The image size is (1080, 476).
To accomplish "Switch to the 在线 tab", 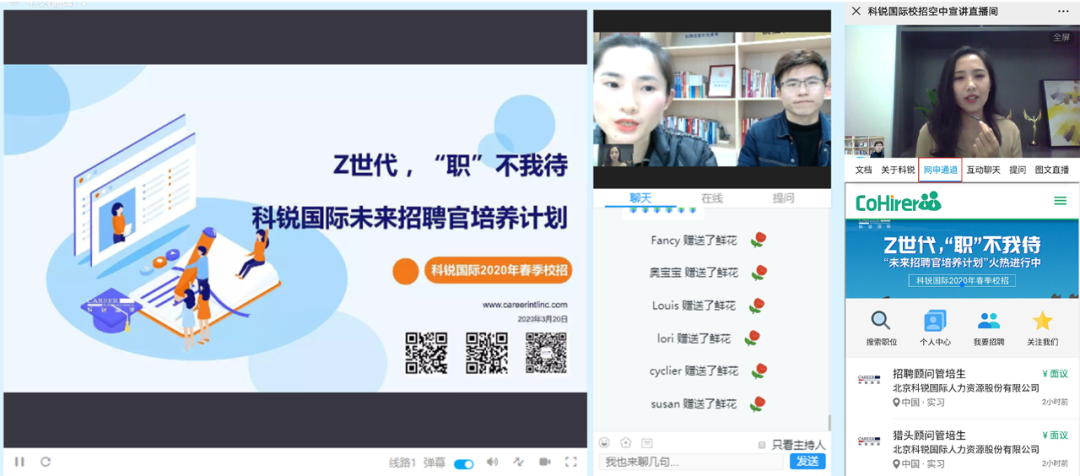I will click(x=711, y=198).
